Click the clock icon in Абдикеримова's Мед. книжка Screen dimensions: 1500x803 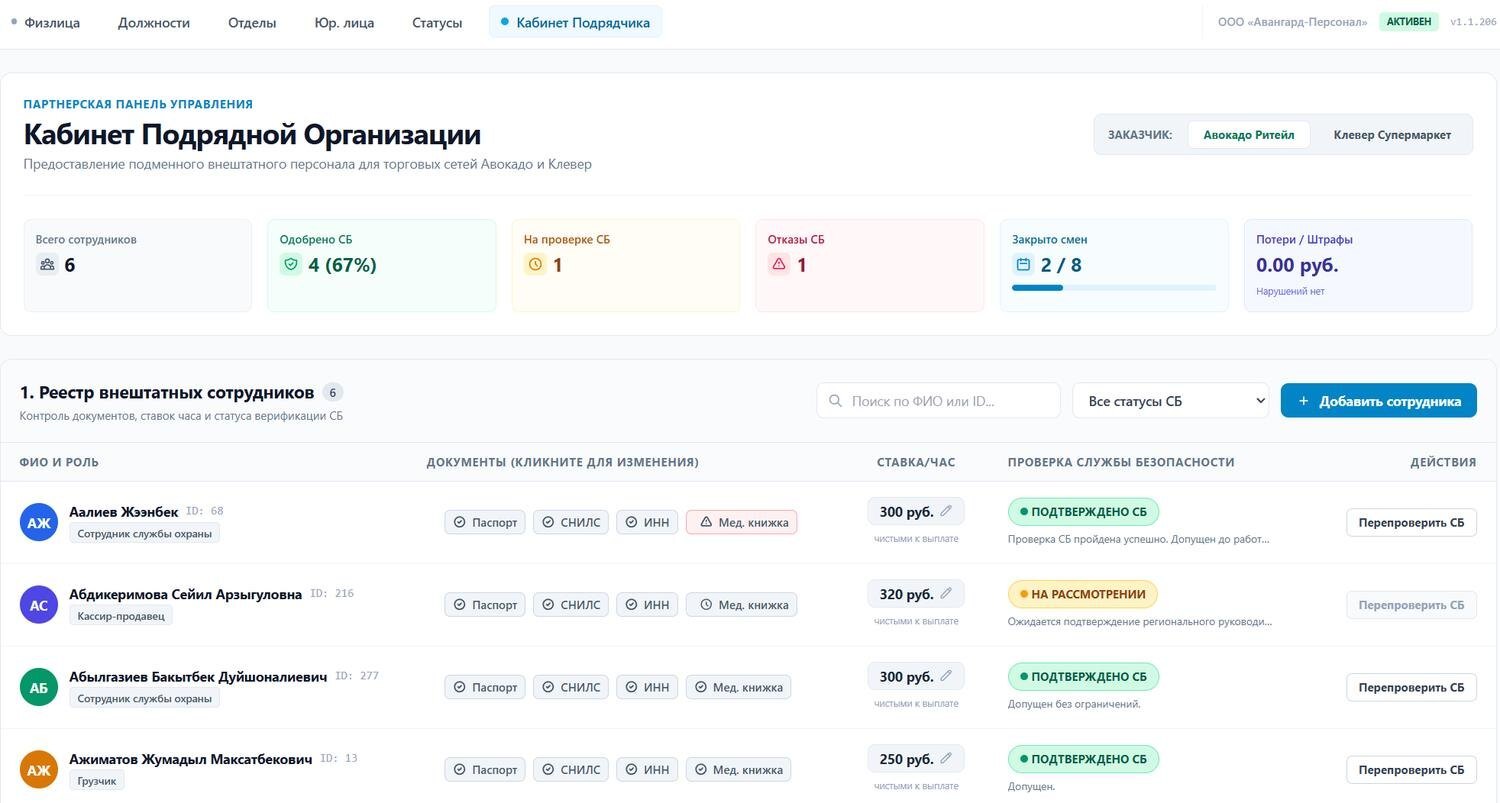(x=705, y=604)
